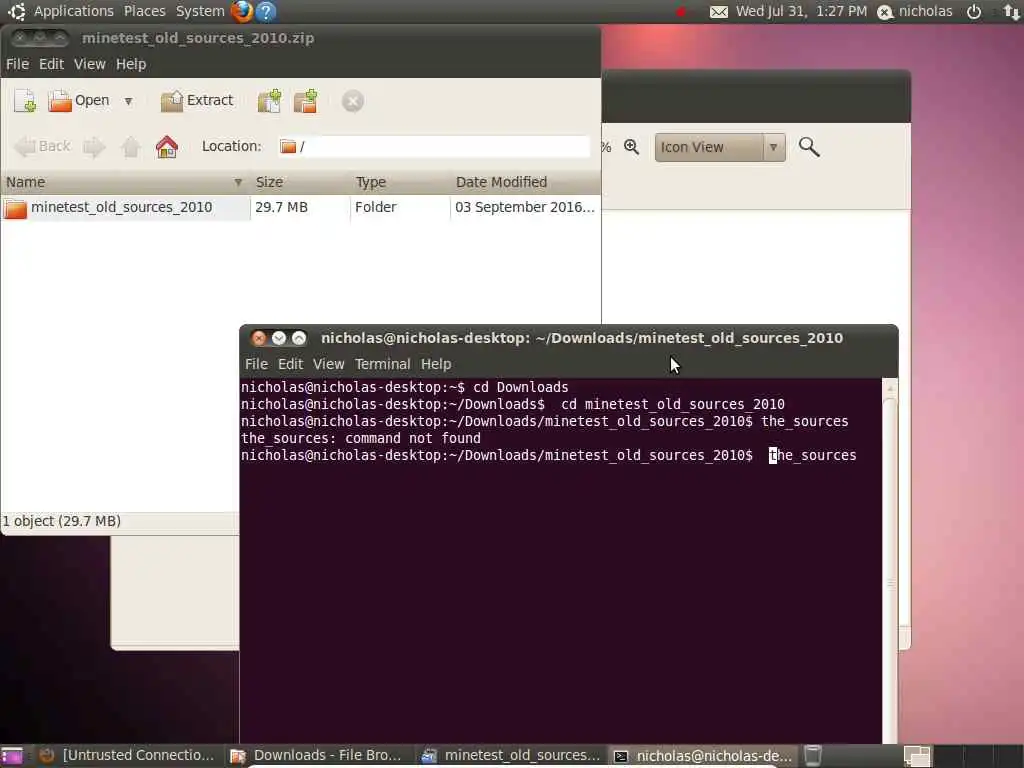Open archive with the Open button
This screenshot has height=768, width=1024.
(x=78, y=101)
